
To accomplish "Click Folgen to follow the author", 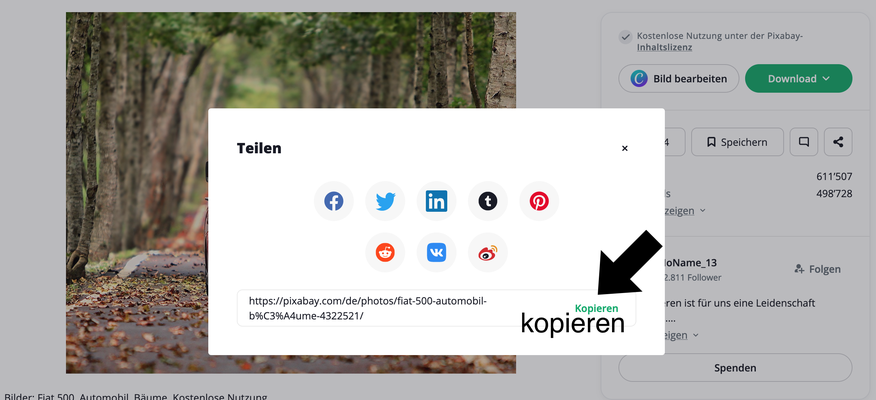I will coord(817,269).
